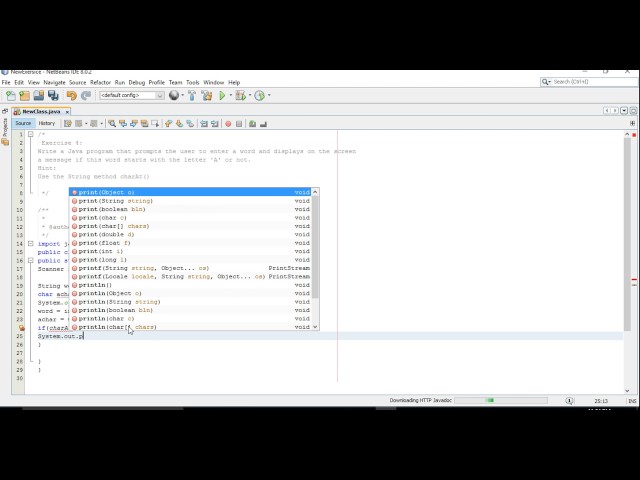Click the Downloading HTTP Javadoc progress bar
The image size is (640, 480).
pyautogui.click(x=500, y=400)
